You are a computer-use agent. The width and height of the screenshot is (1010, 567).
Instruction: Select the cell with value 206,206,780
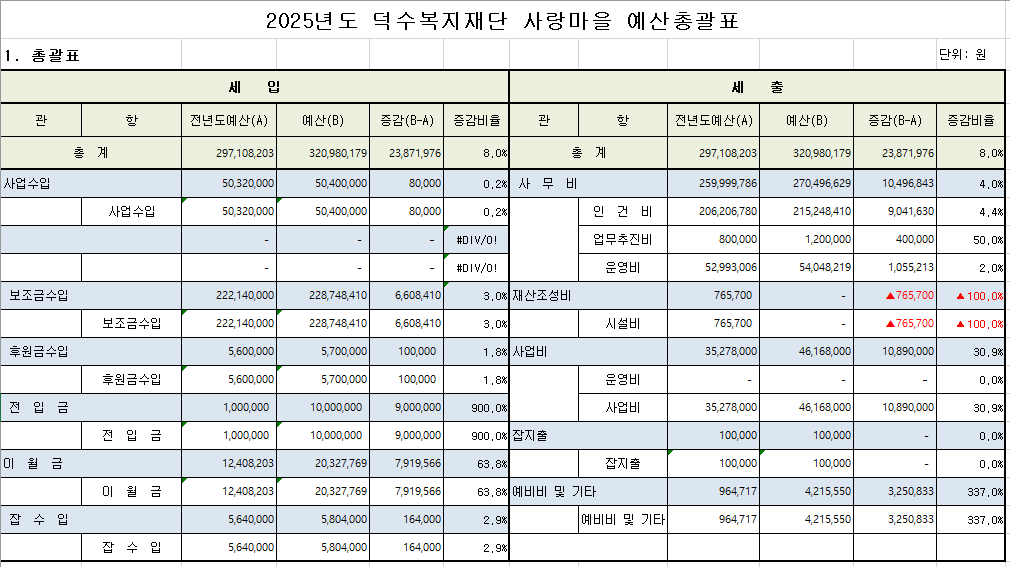(714, 212)
